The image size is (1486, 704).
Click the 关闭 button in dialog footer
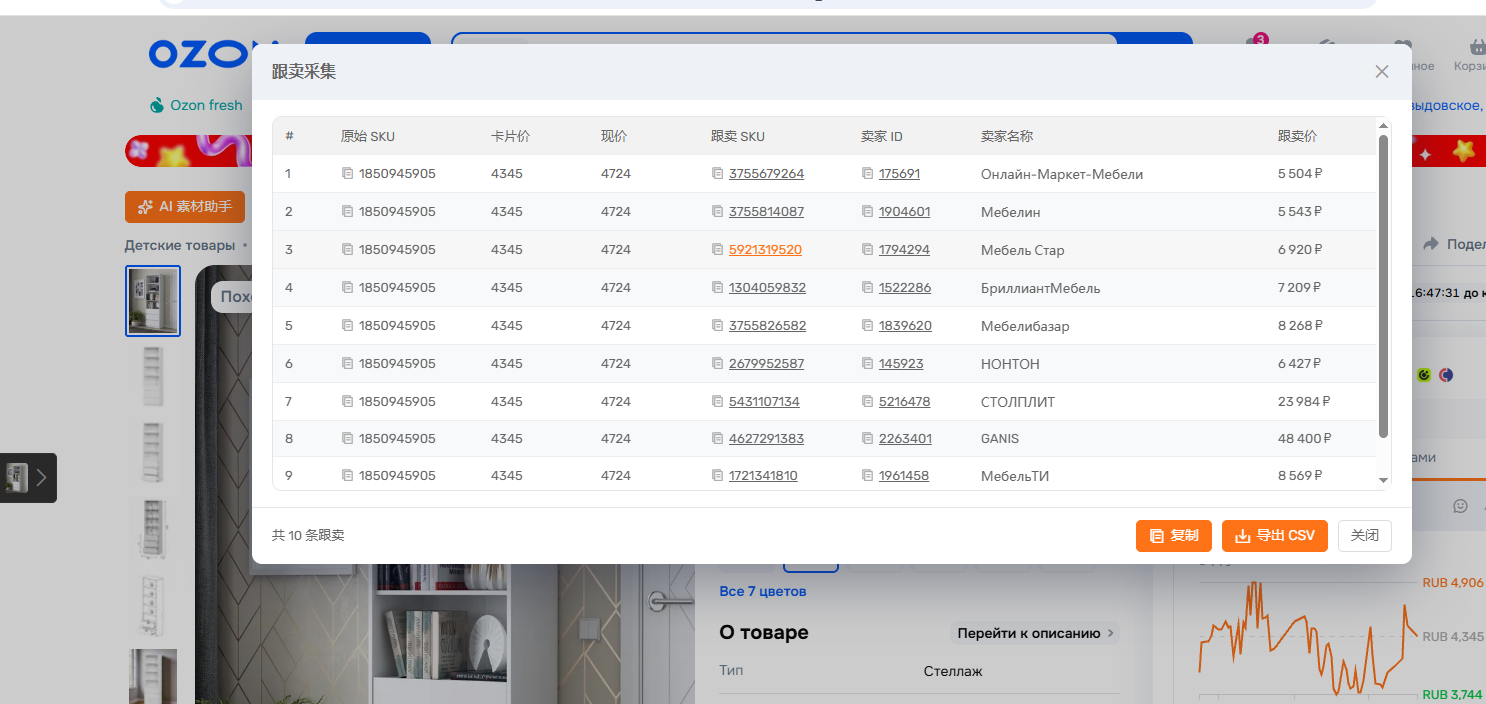click(x=1365, y=536)
